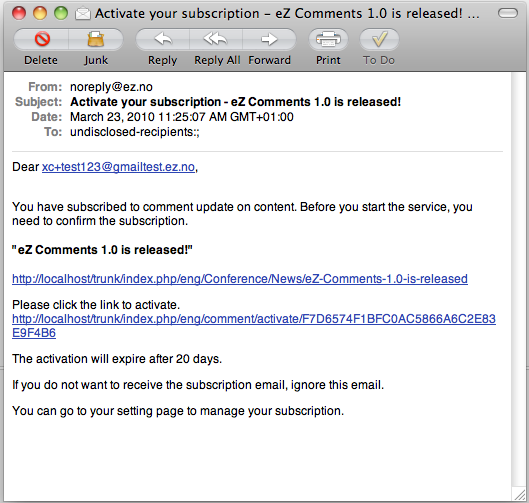The width and height of the screenshot is (529, 503).
Task: Click the Reply All arrows icon
Action: pyautogui.click(x=216, y=39)
